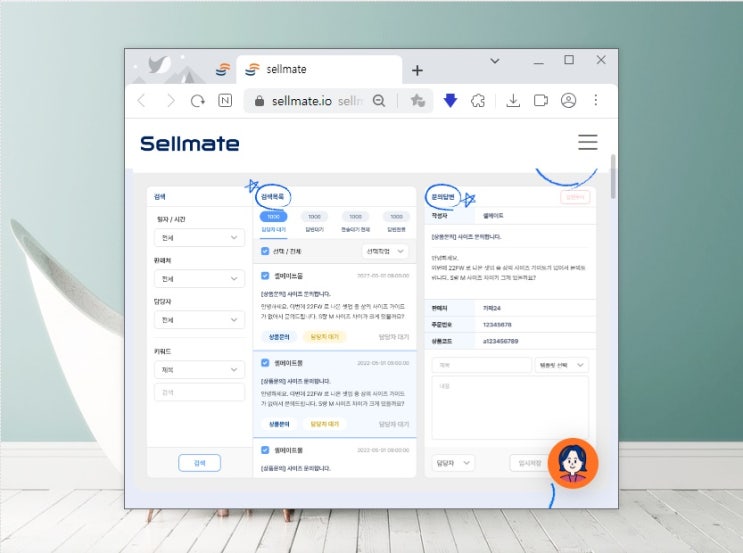Image resolution: width=743 pixels, height=553 pixels.
Task: Switch to the 답변대기 tab
Action: coord(314,222)
